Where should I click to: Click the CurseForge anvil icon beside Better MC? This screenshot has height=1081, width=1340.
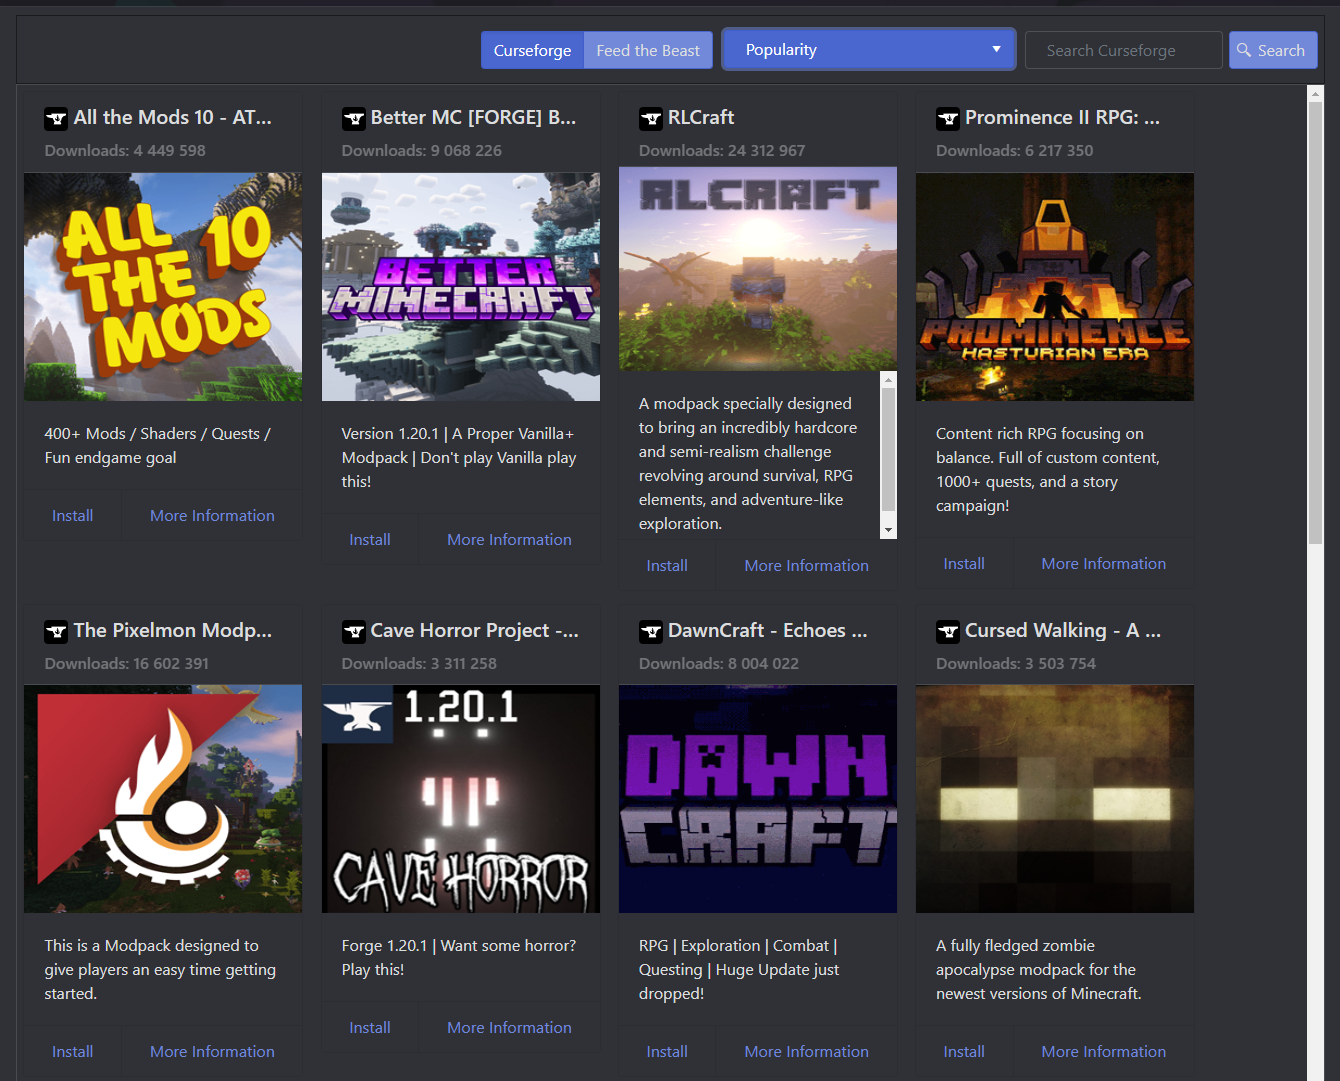click(354, 119)
